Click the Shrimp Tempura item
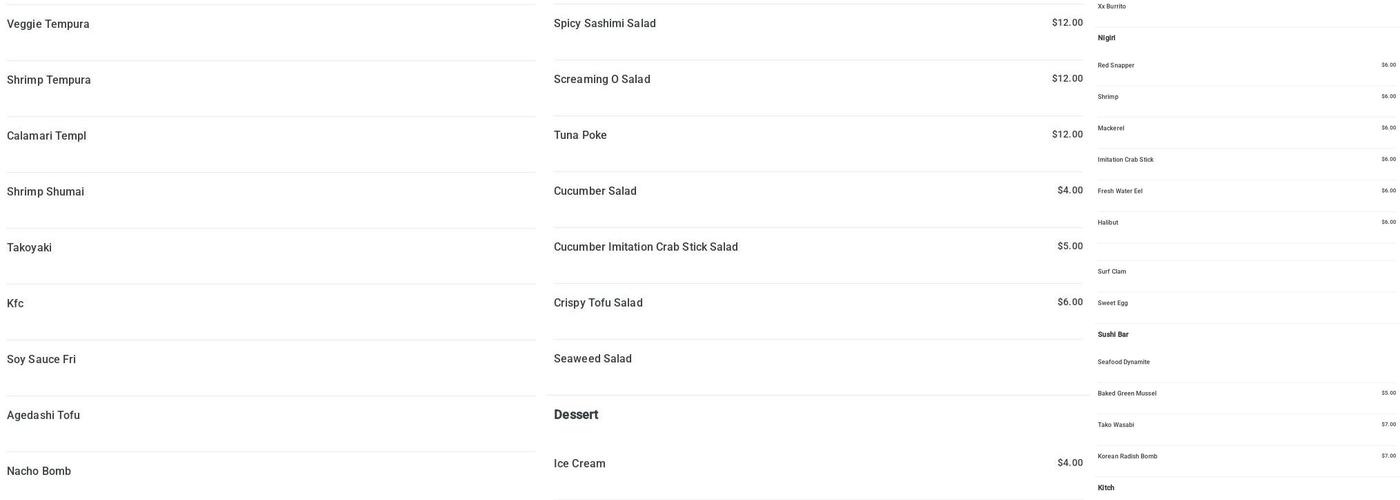This screenshot has height=500, width=1400. pos(49,80)
